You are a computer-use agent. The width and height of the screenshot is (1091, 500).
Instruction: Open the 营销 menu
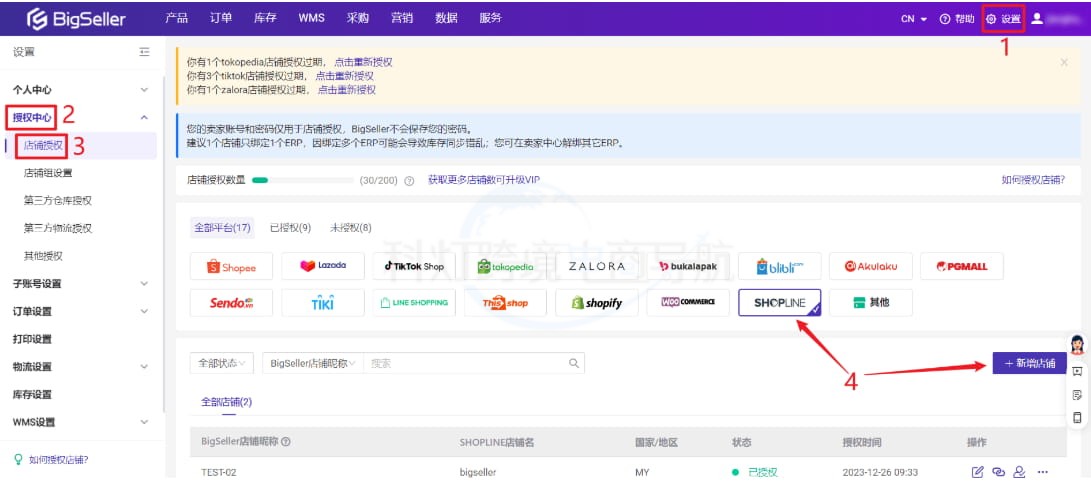[x=401, y=19]
